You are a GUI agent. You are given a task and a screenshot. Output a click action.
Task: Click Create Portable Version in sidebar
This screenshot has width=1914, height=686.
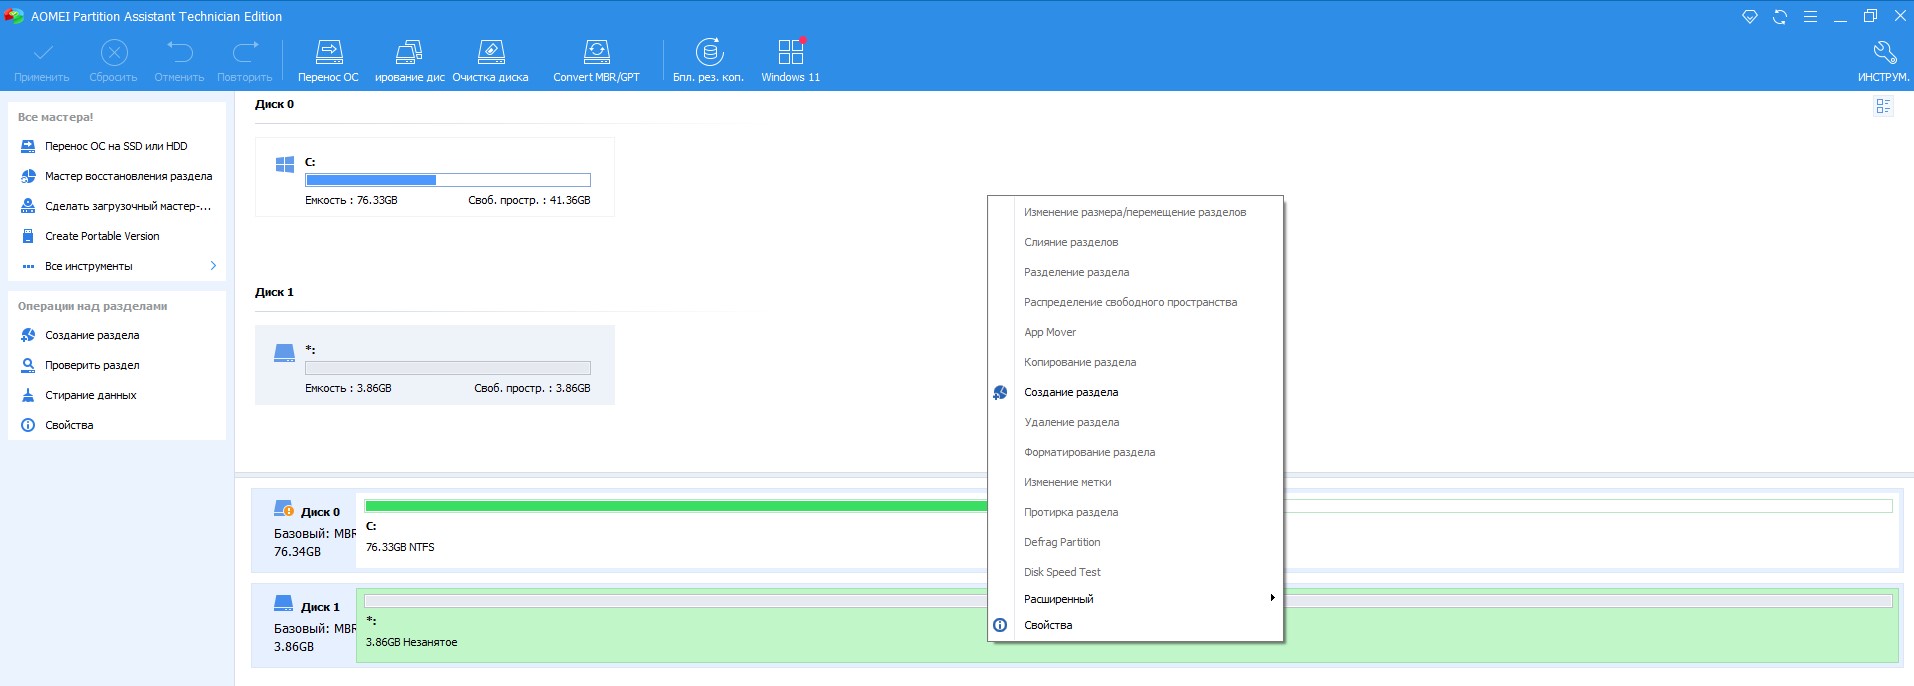point(102,236)
